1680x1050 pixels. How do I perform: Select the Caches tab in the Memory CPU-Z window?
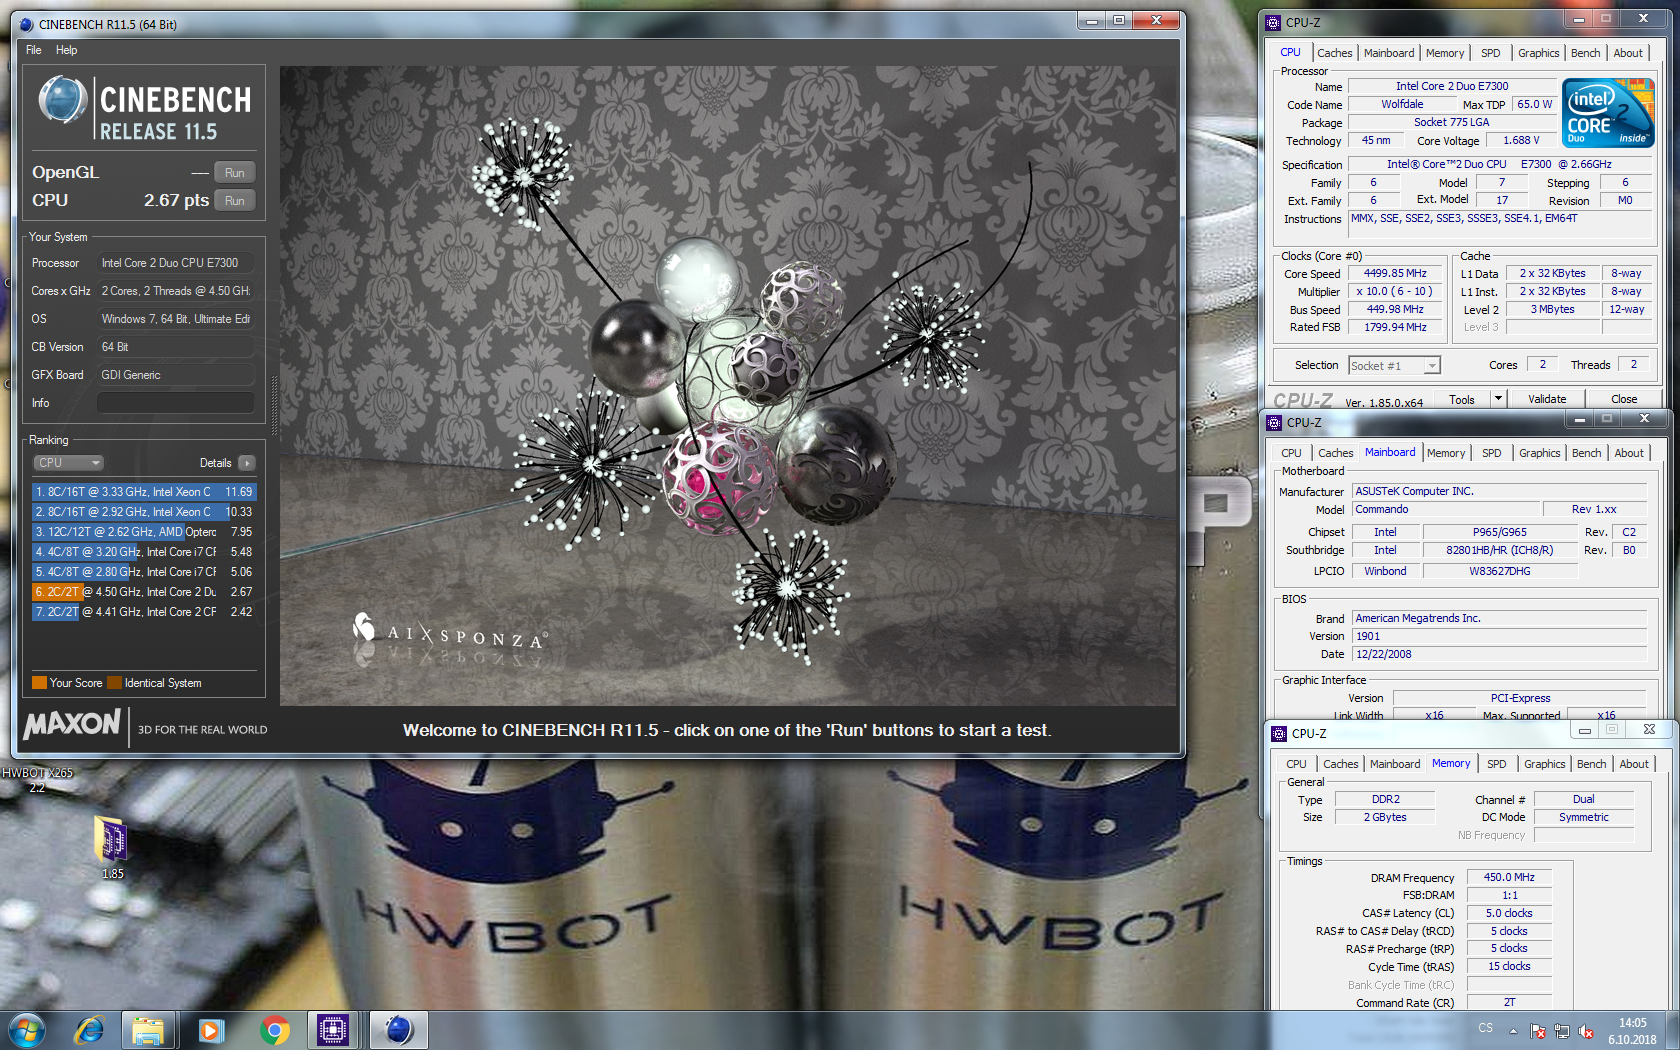(x=1341, y=764)
